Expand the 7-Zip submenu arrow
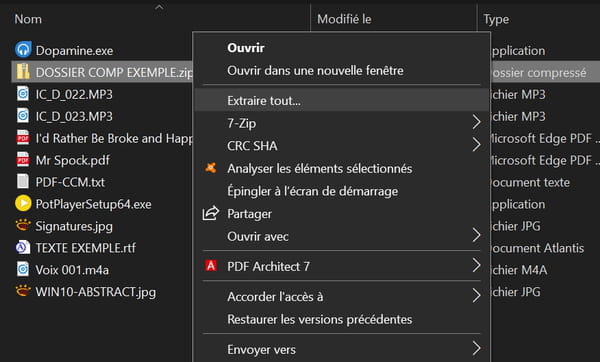 click(x=476, y=122)
